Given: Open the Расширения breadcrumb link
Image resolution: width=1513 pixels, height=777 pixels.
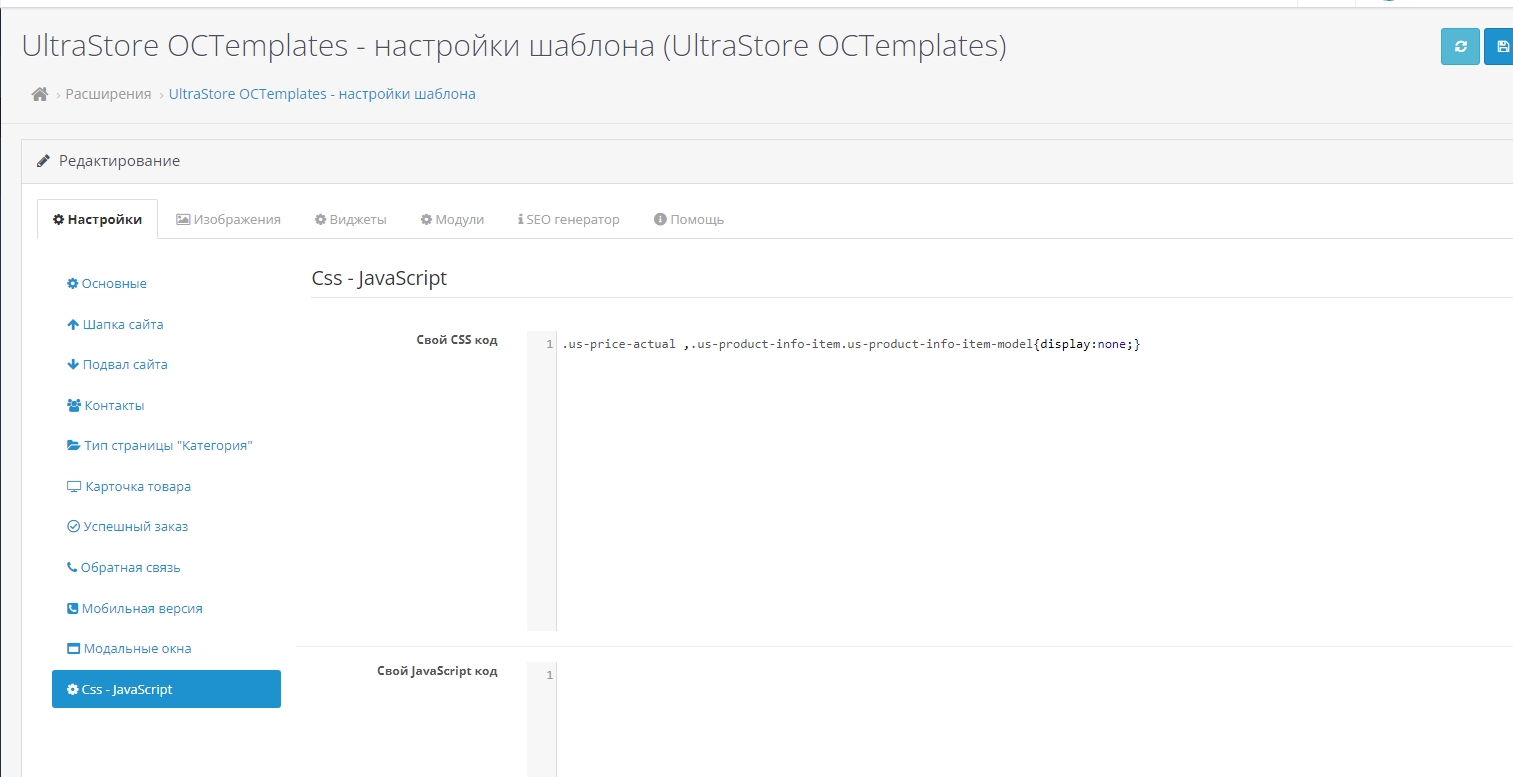Looking at the screenshot, I should (108, 94).
